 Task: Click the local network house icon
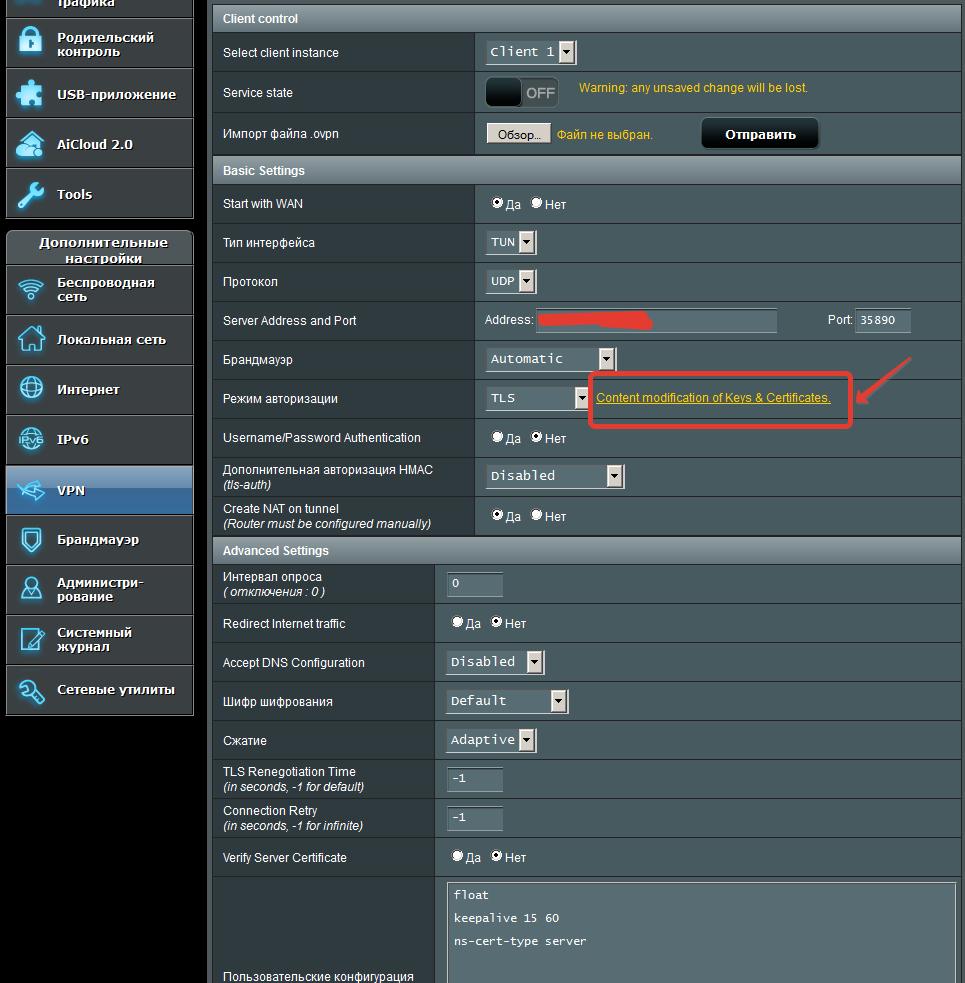[x=31, y=340]
